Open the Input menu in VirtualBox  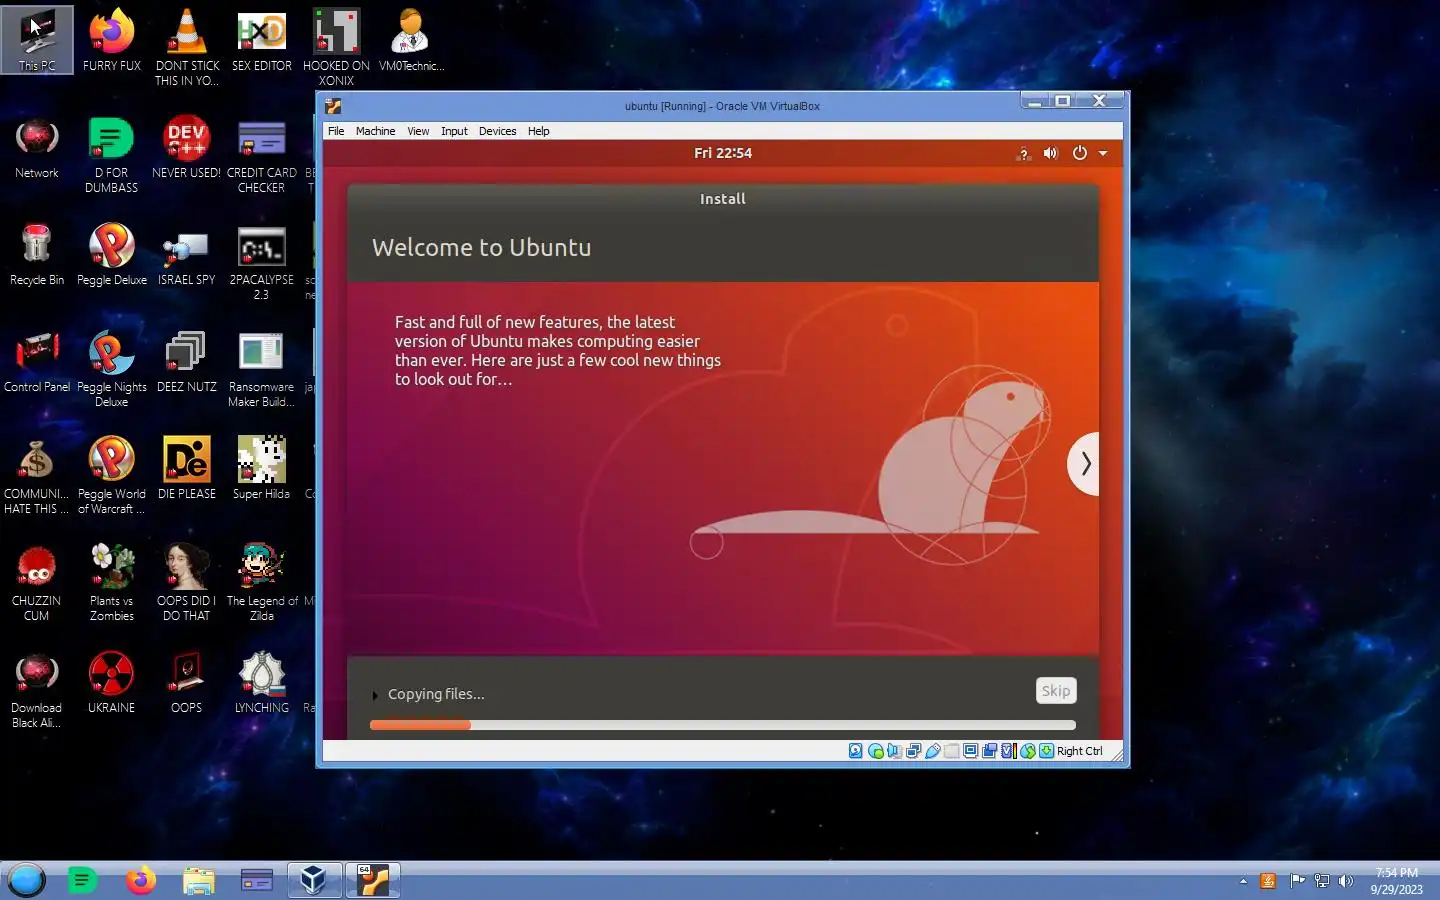(454, 131)
